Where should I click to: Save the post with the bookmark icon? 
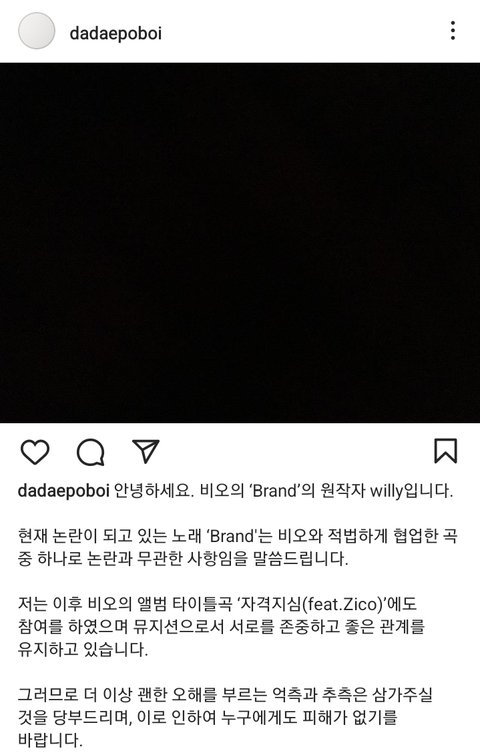tap(445, 451)
